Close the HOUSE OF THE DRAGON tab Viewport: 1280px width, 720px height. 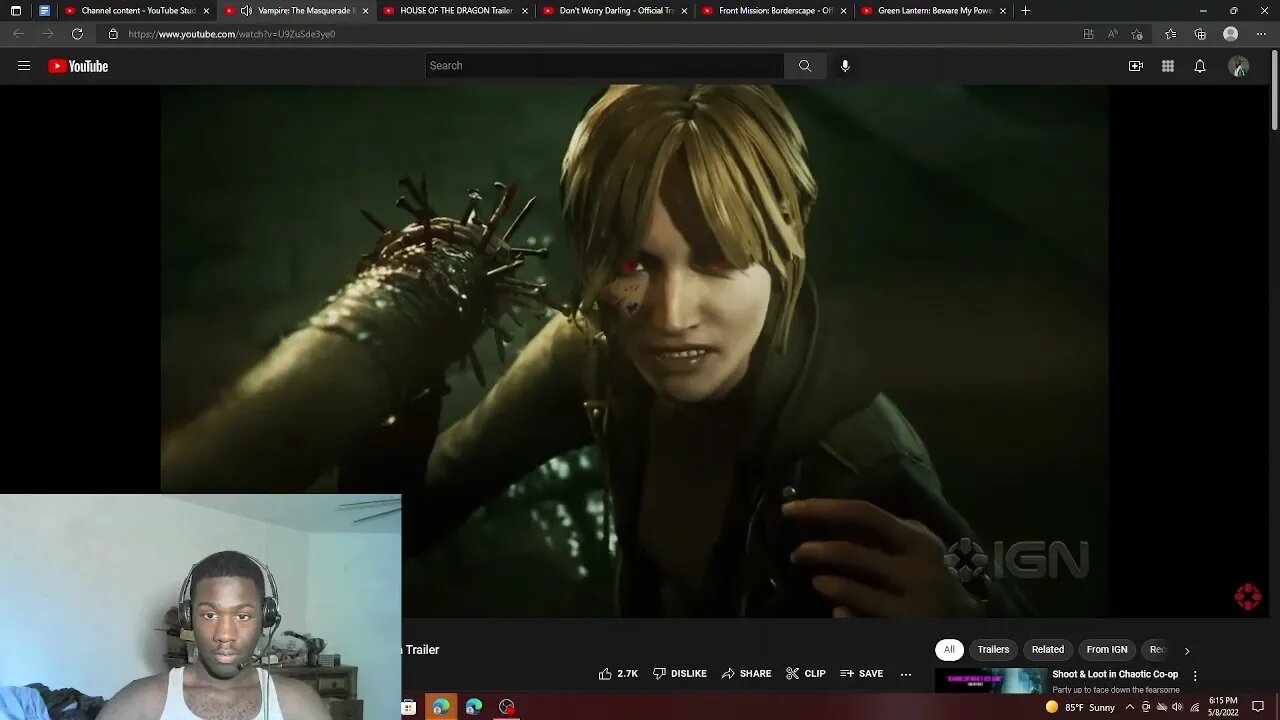(525, 11)
